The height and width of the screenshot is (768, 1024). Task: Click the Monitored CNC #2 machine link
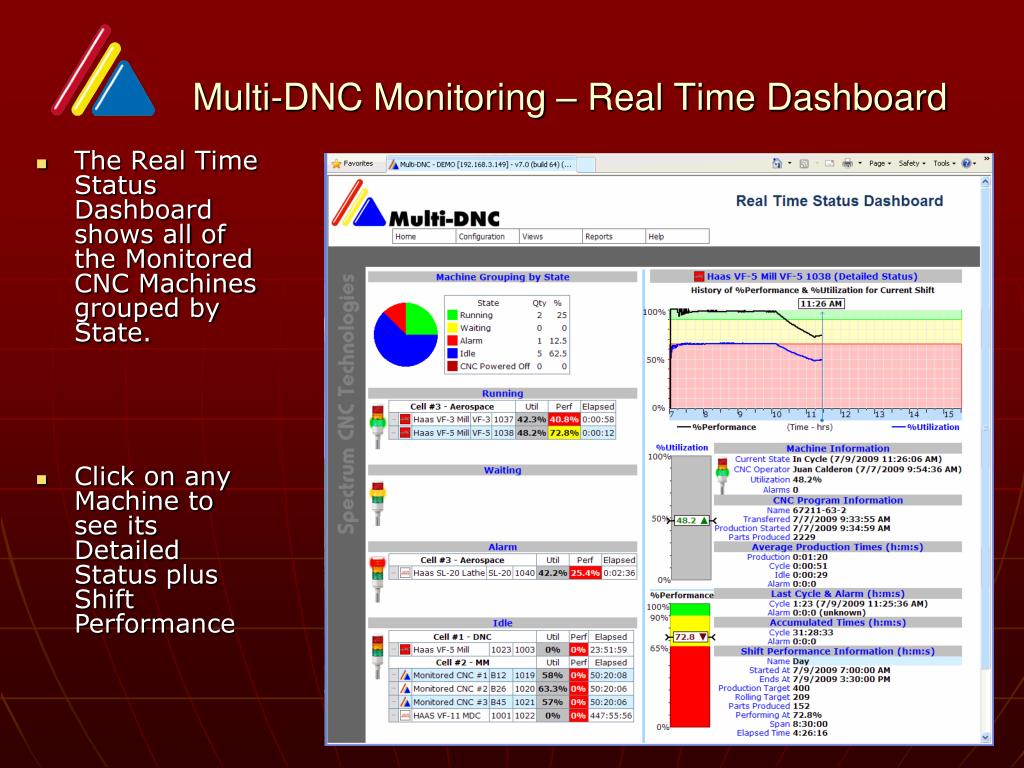(450, 688)
